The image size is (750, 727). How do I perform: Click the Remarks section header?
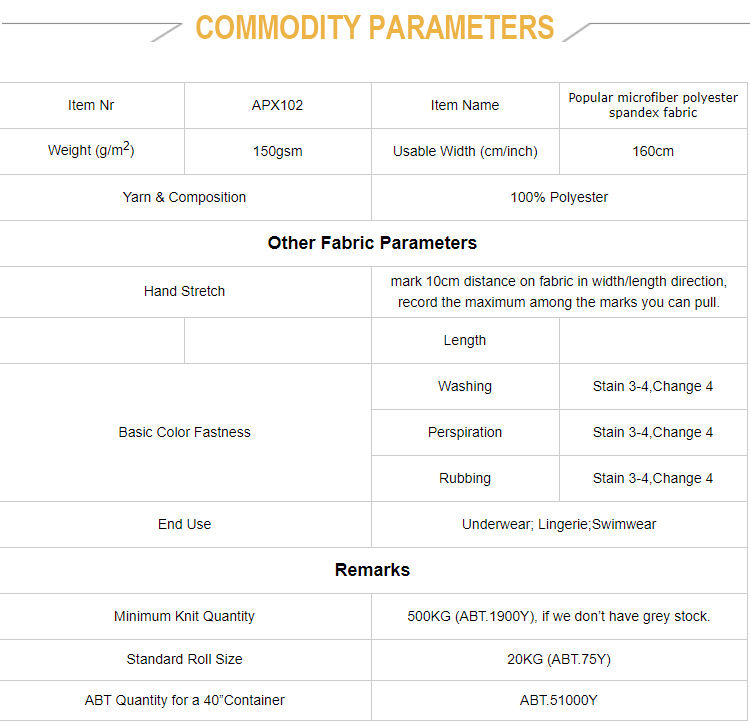click(372, 570)
